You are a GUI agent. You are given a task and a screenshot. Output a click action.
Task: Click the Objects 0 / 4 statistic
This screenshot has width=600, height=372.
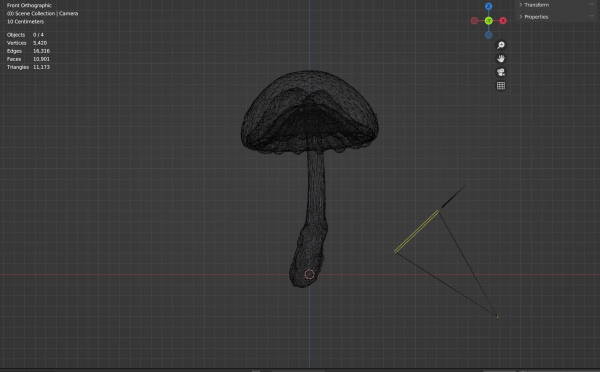click(25, 35)
